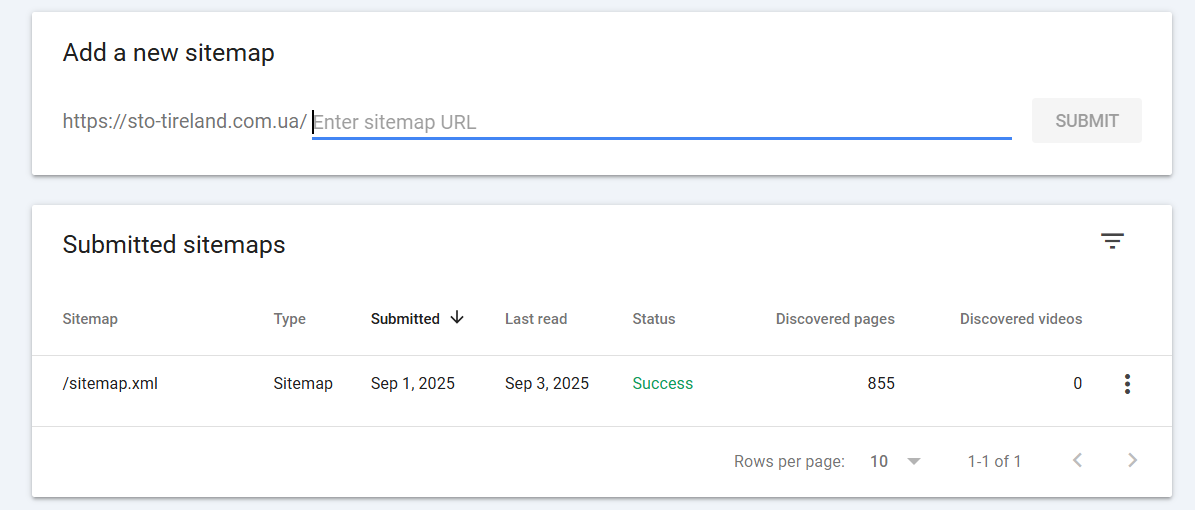Open the filter icon in Submitted sitemaps
1195x510 pixels.
pos(1113,242)
